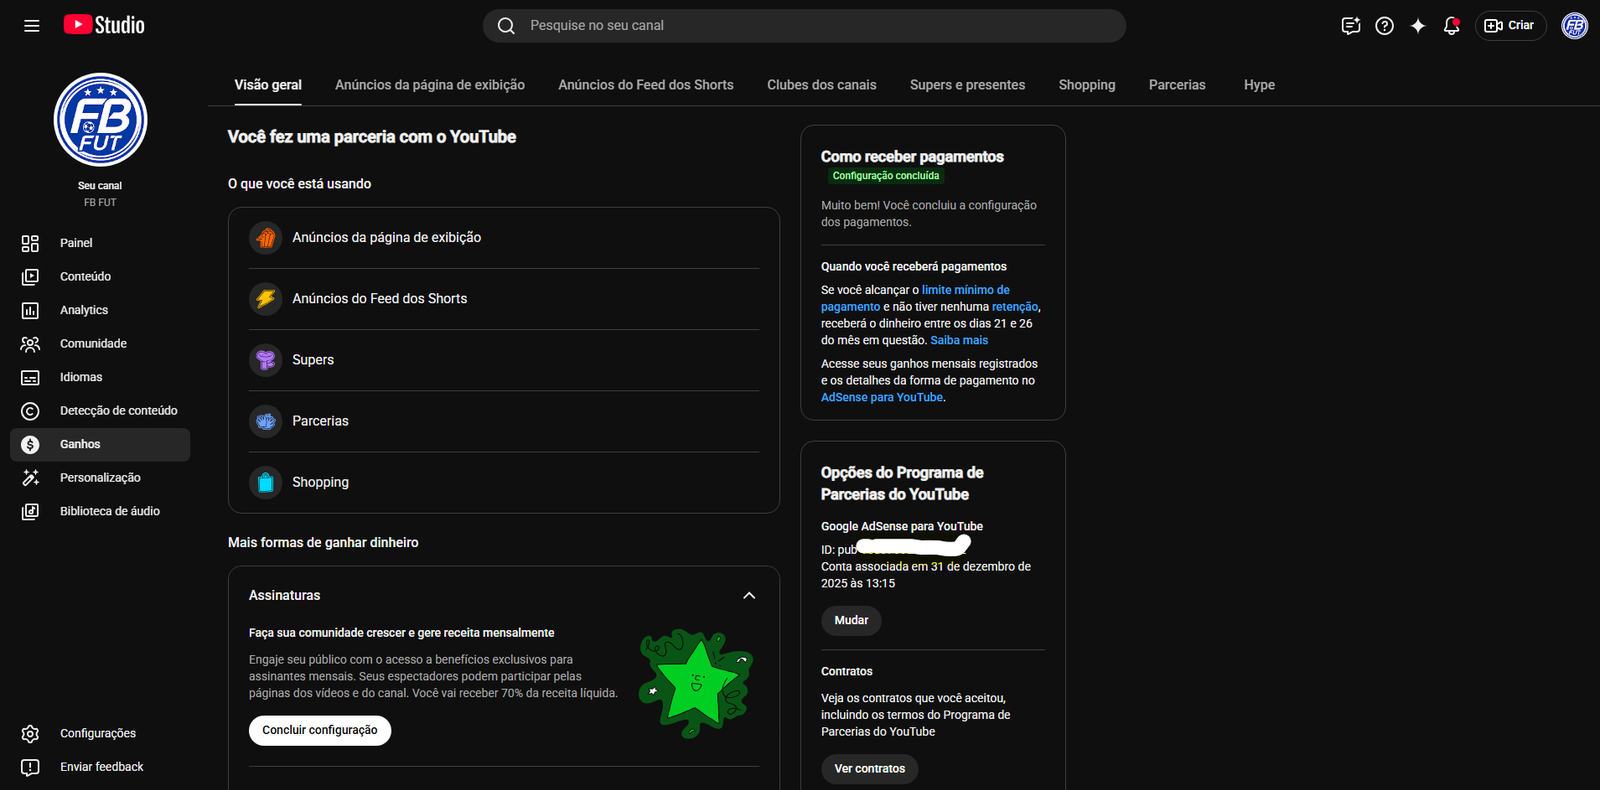The width and height of the screenshot is (1600, 790).
Task: Click the YouTube Studio logo
Action: [104, 25]
